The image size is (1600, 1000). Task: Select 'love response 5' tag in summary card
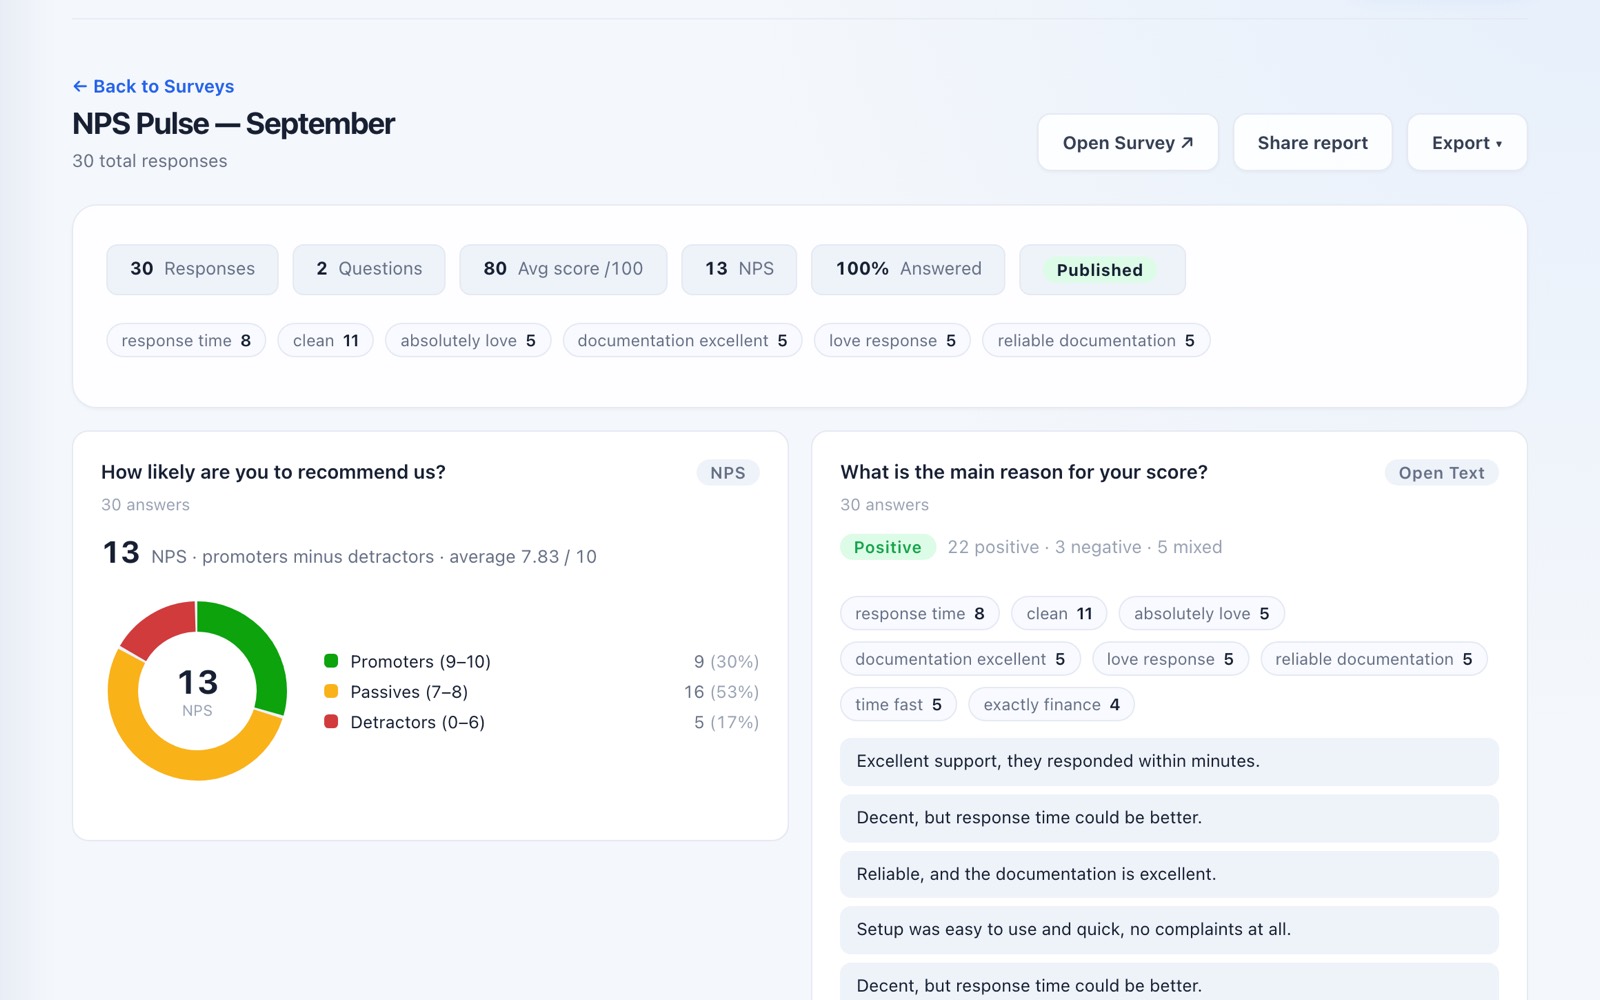coord(892,340)
